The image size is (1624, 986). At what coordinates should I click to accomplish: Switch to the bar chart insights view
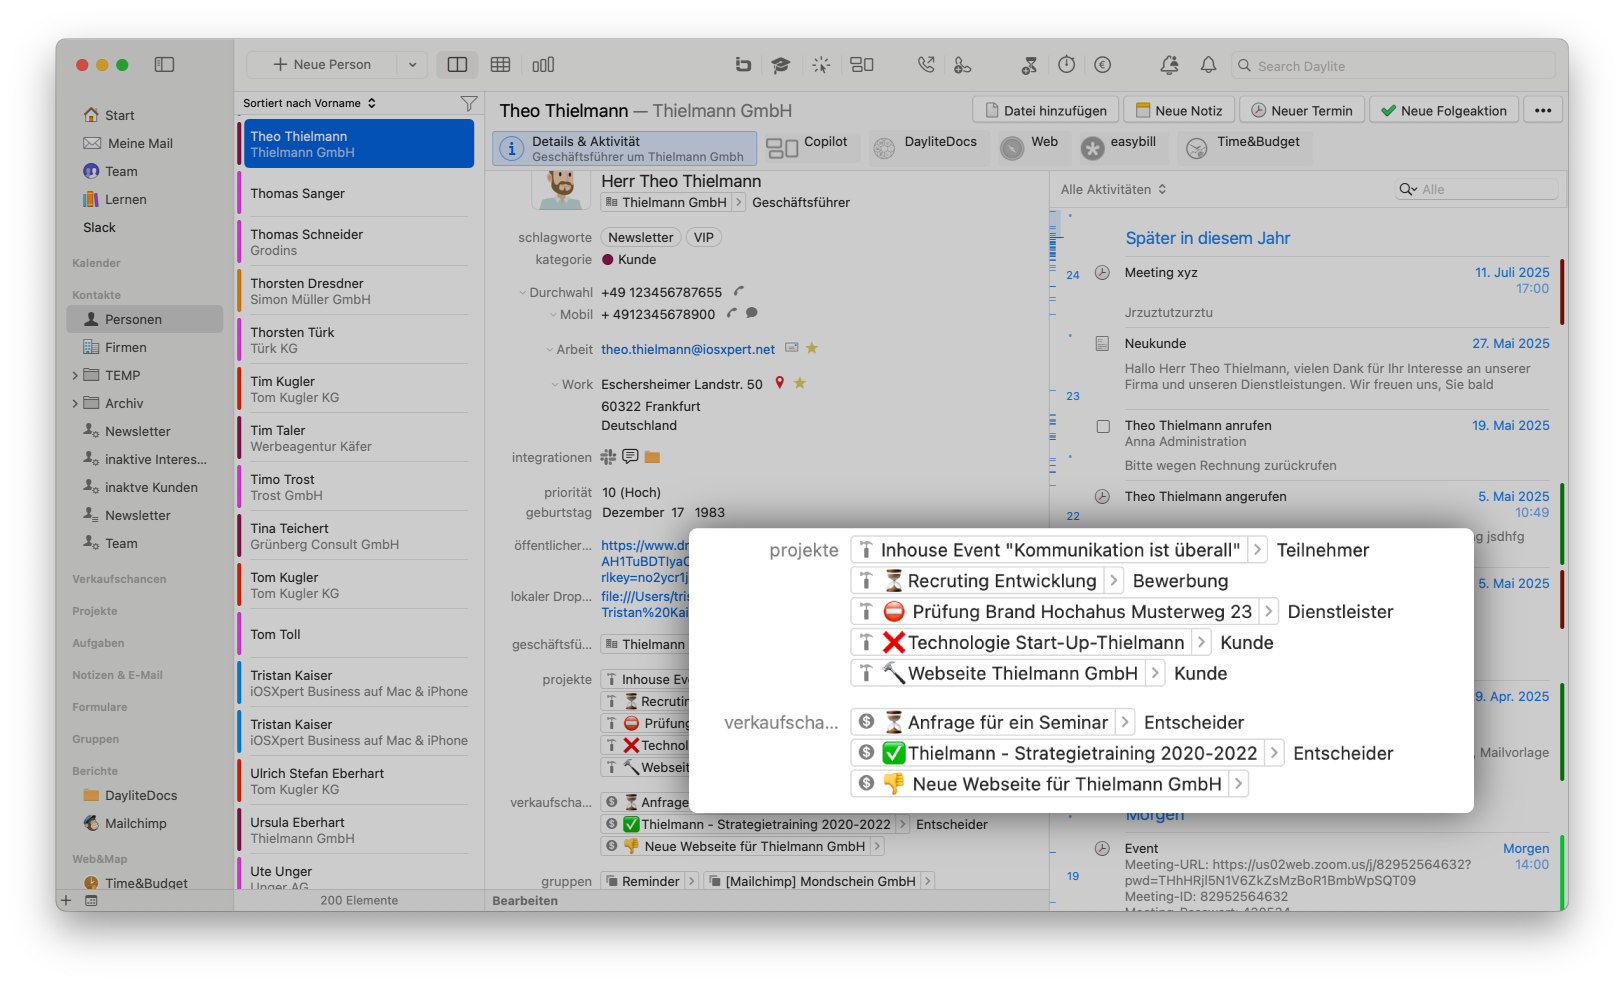[x=543, y=65]
